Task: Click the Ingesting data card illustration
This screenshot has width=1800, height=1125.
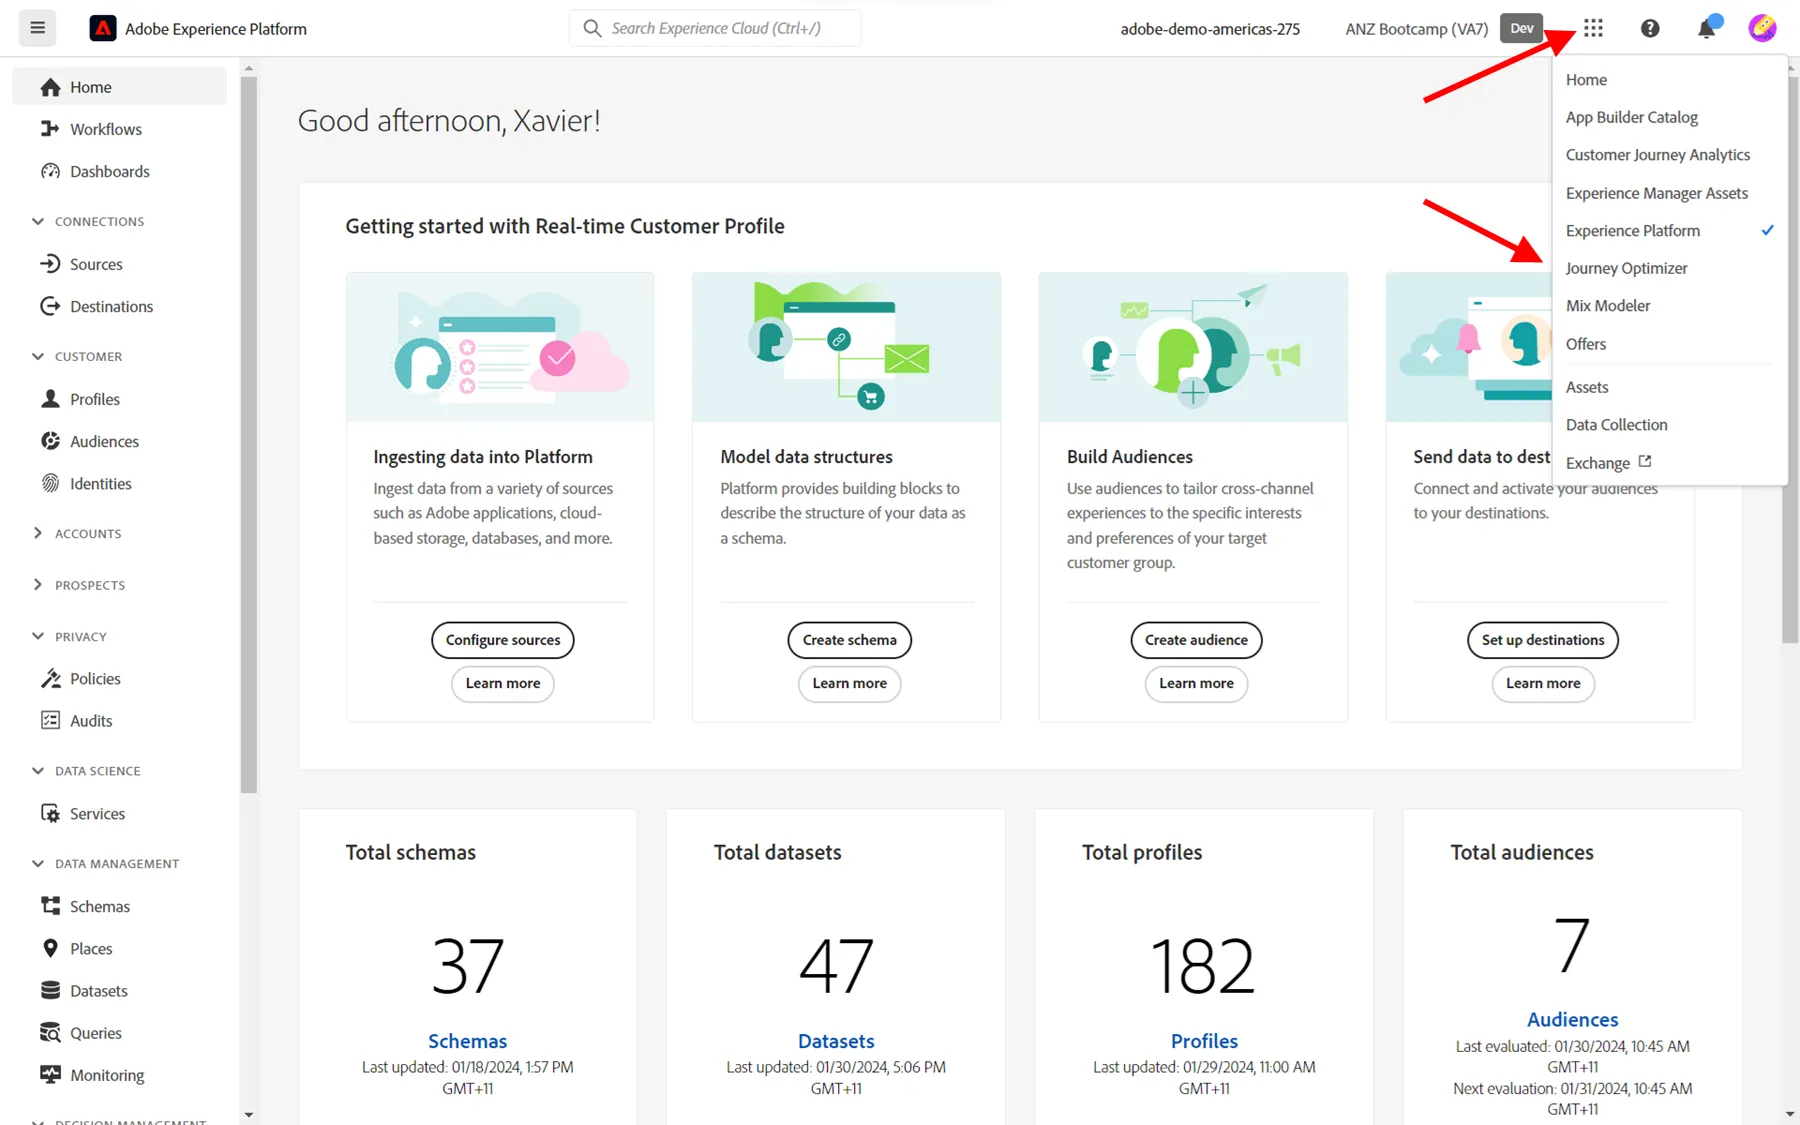Action: click(x=500, y=347)
